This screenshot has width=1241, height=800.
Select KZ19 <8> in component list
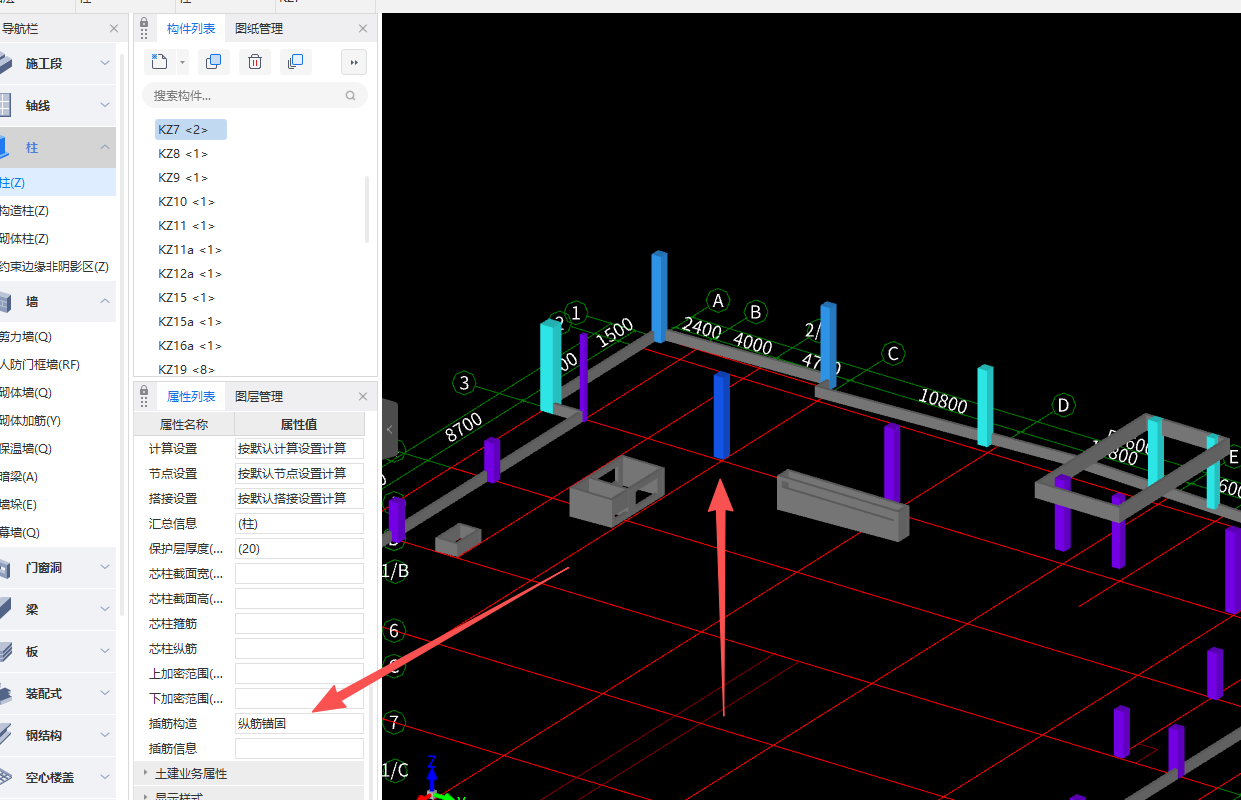[186, 370]
